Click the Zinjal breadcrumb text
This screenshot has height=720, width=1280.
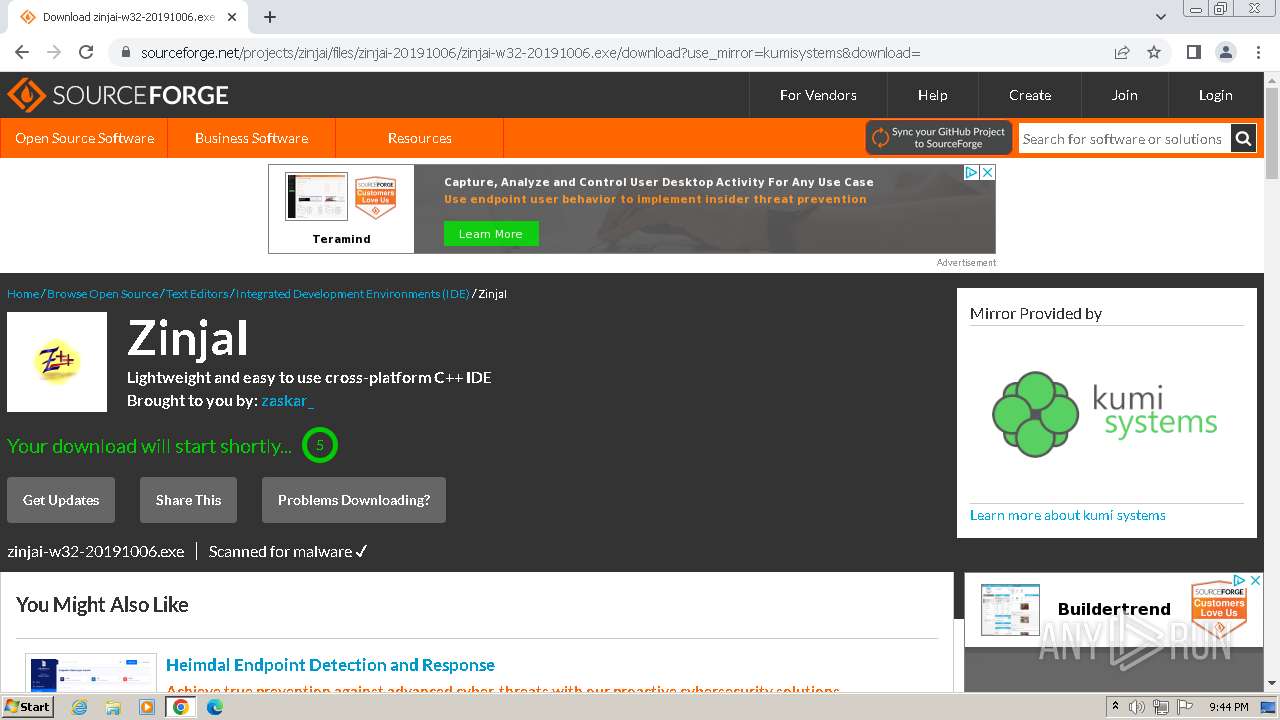(x=493, y=294)
